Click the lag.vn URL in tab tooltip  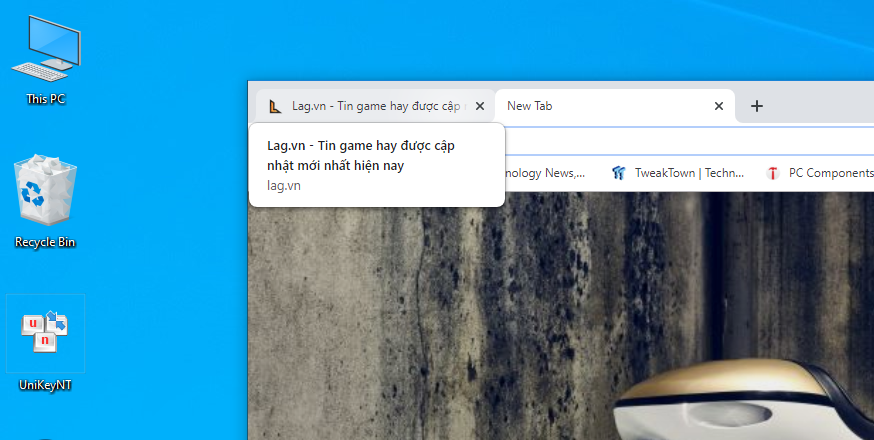click(284, 186)
